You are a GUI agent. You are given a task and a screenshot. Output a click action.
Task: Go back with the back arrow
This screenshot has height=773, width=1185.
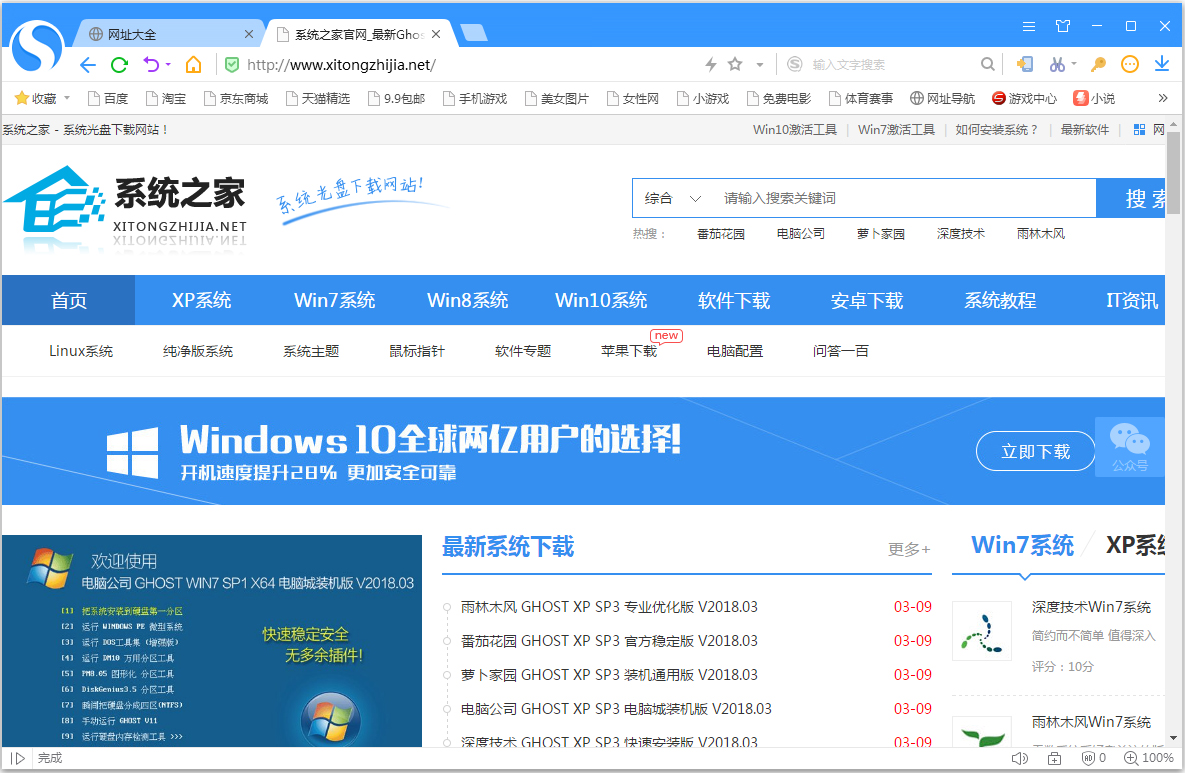click(x=88, y=65)
